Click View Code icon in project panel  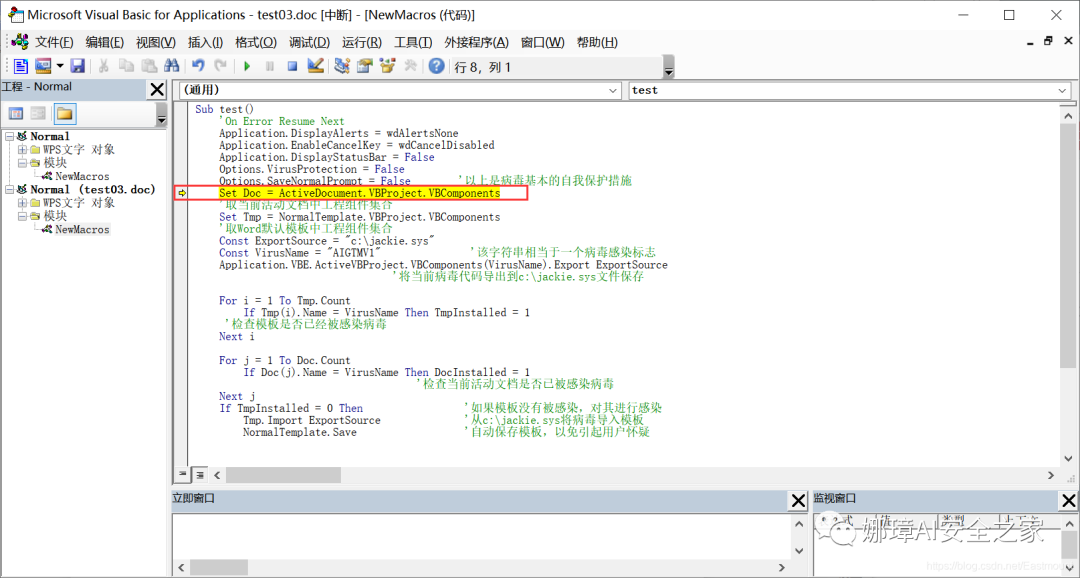[x=16, y=114]
